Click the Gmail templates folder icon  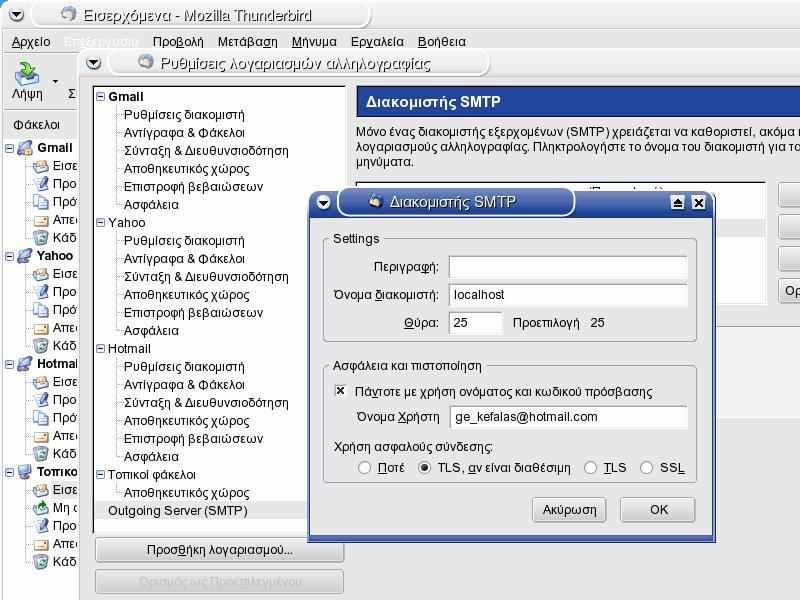[40, 202]
